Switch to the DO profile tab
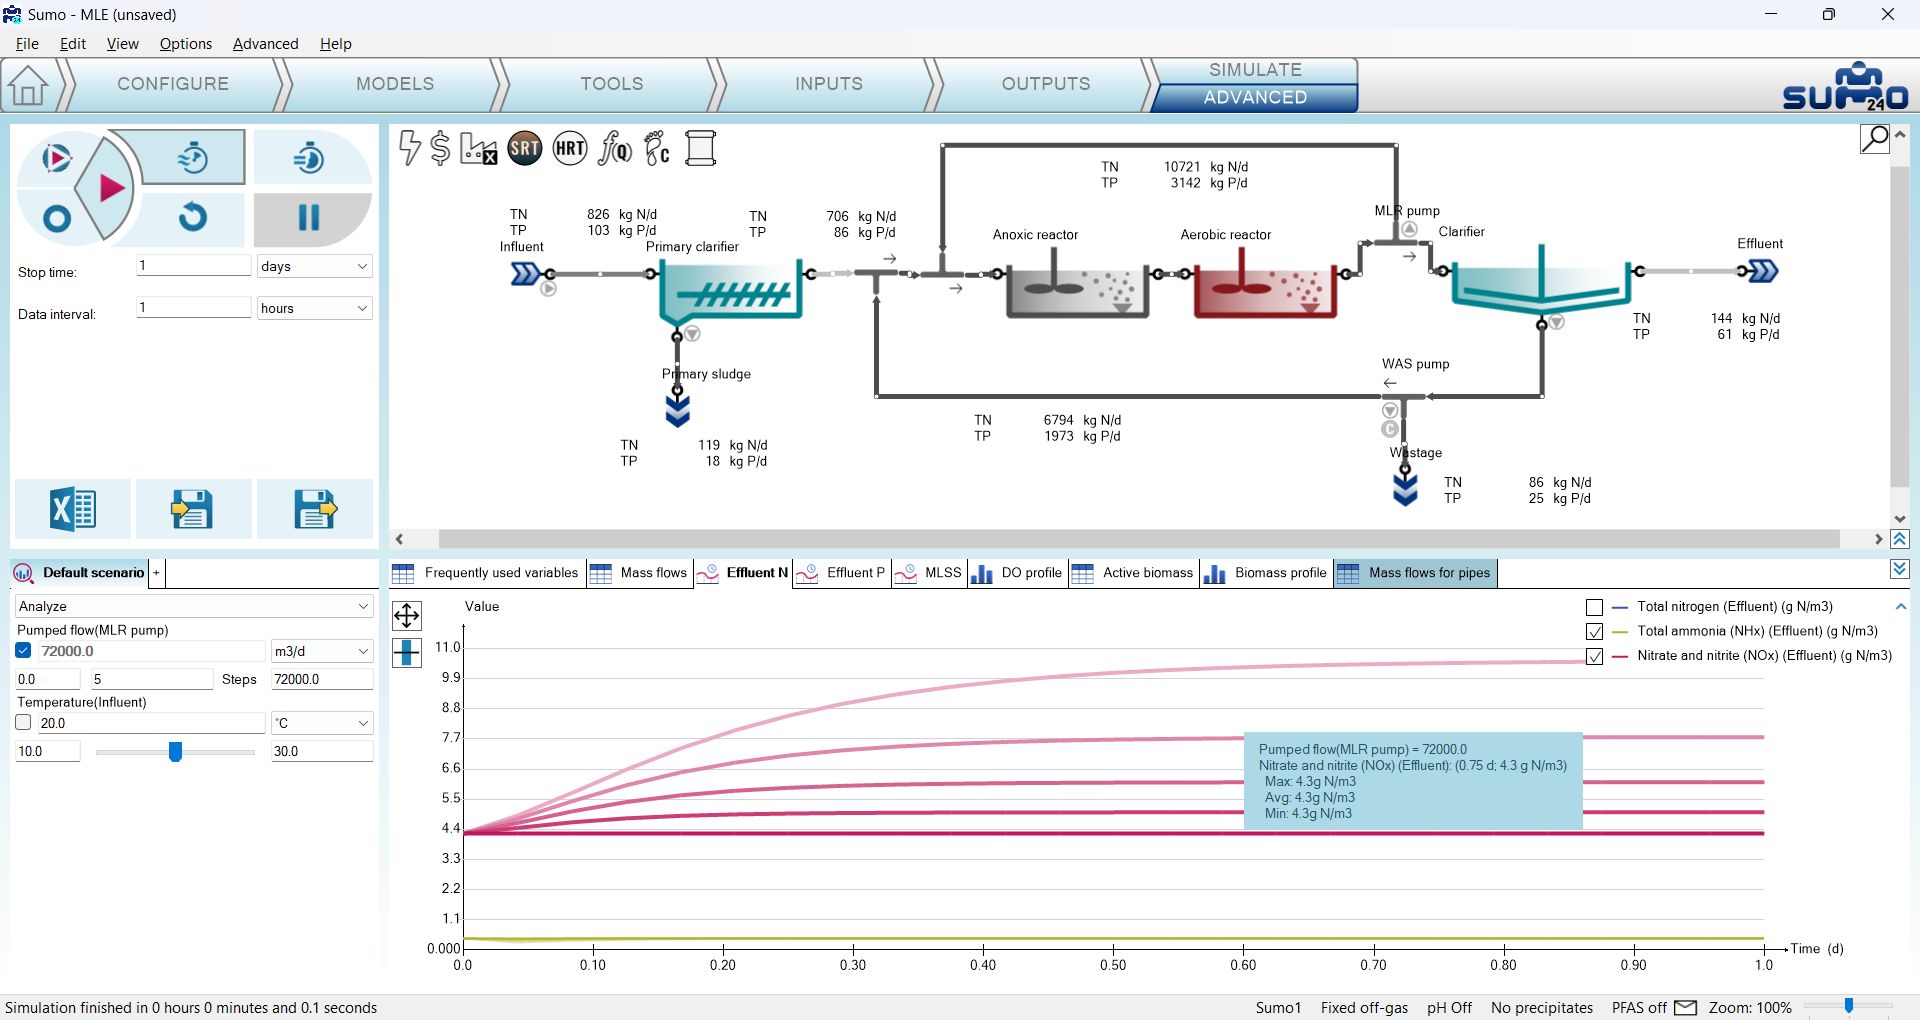 click(x=1017, y=573)
